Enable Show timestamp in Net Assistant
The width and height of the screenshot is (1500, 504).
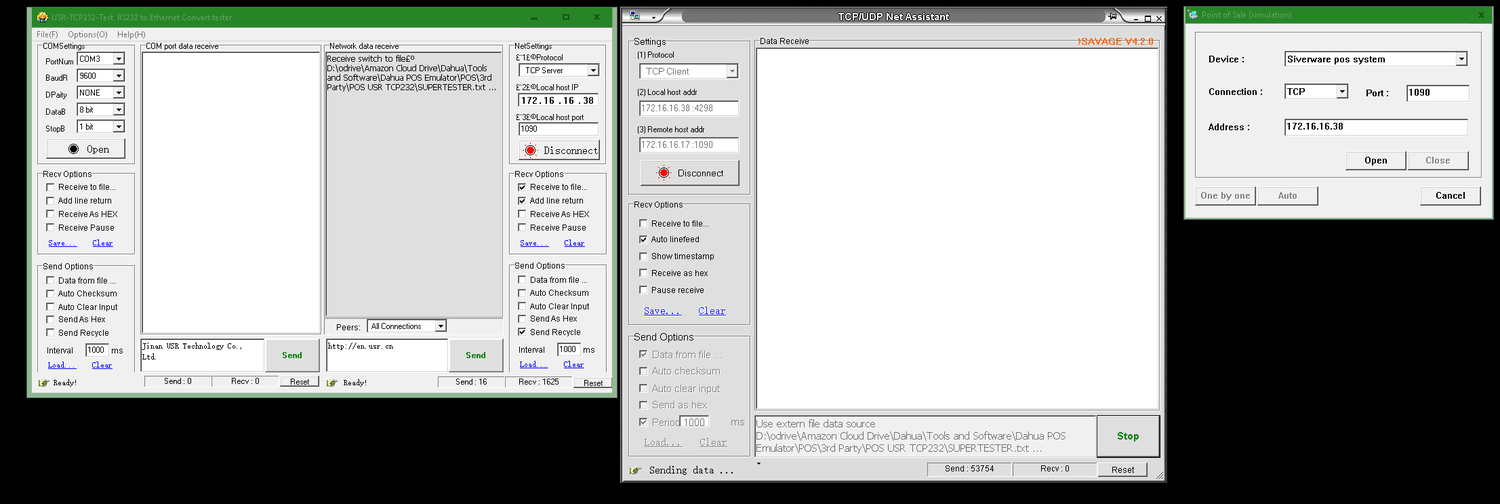coord(643,257)
